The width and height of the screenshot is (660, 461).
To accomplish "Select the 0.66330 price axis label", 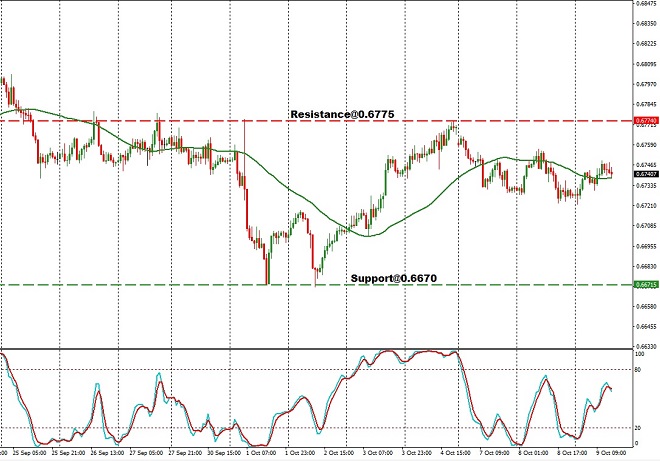I will point(647,346).
